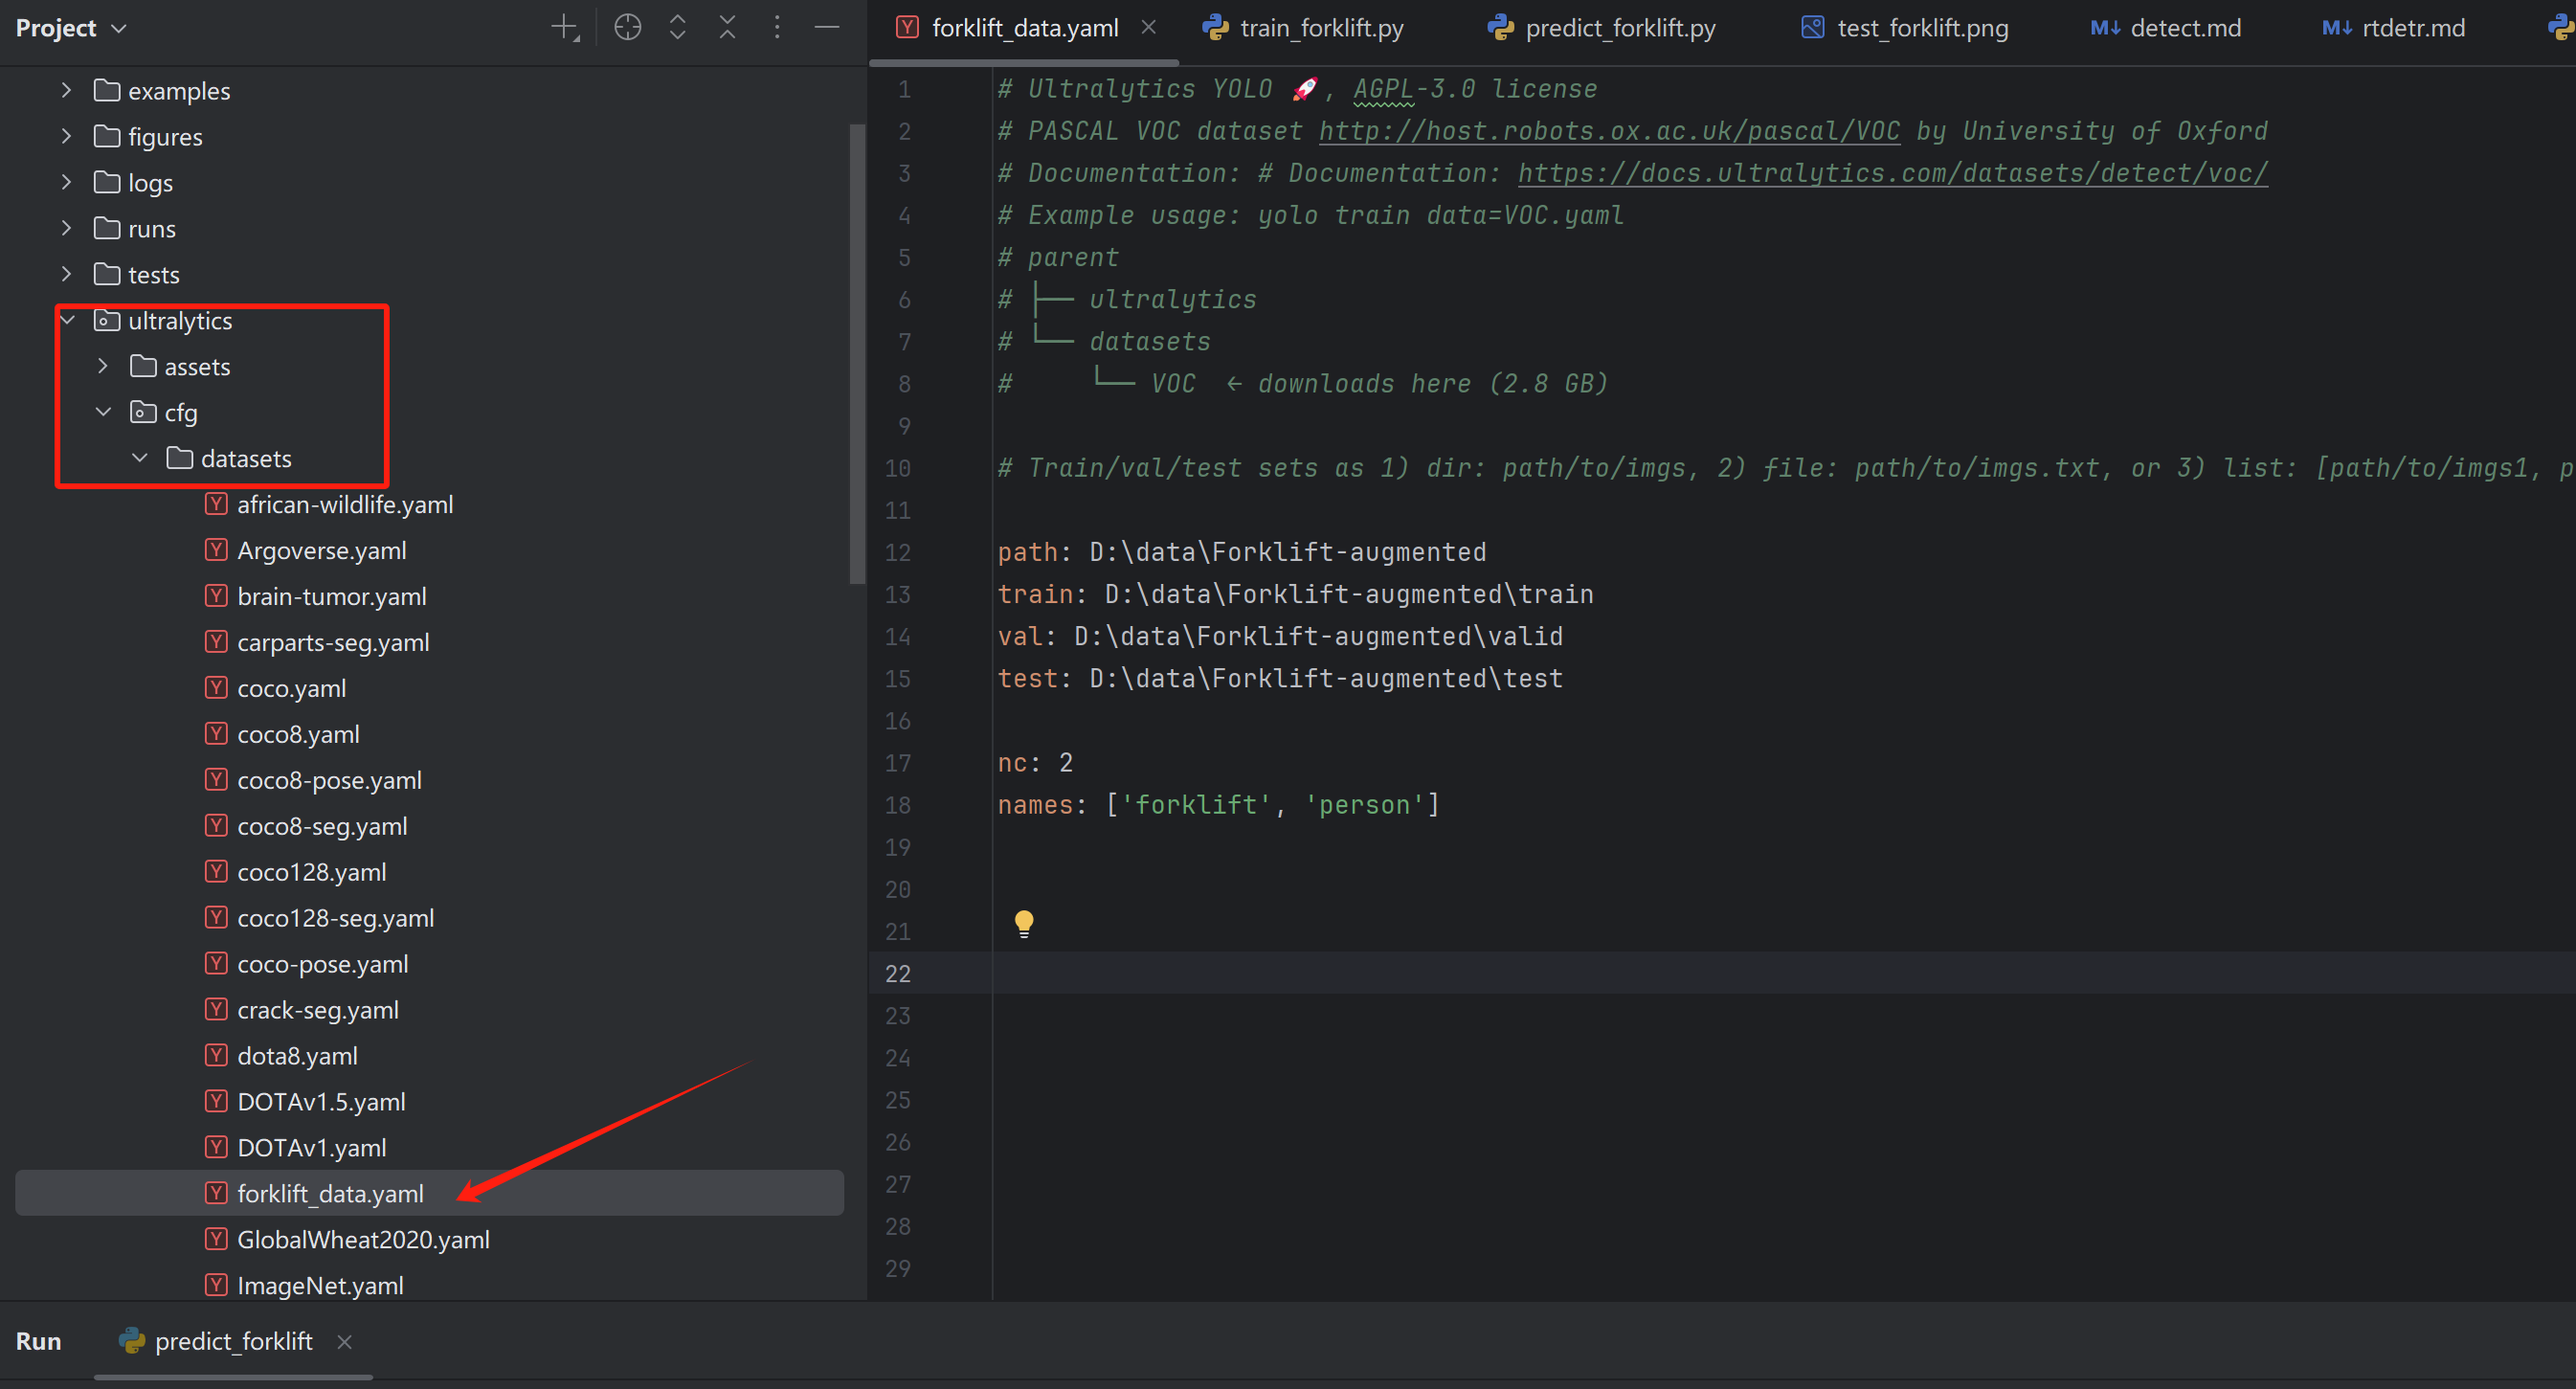Switch to the train_forklift.py tab
Viewport: 2576px width, 1389px height.
1318,27
